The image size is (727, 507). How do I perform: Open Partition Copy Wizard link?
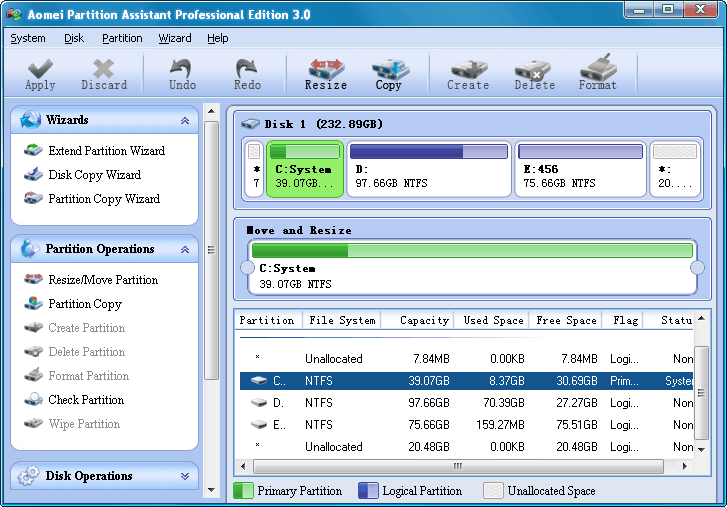[x=104, y=199]
